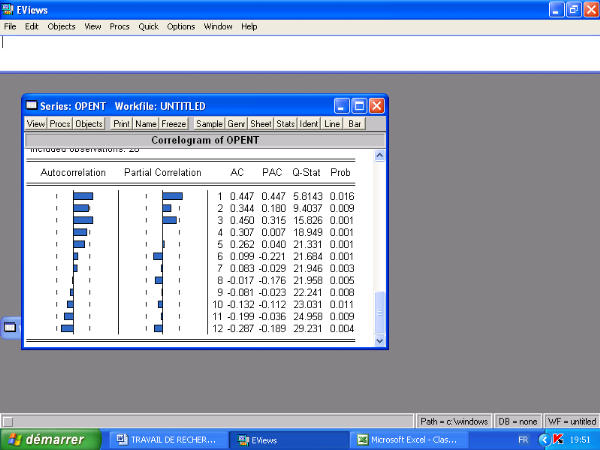Open the Quick menu
This screenshot has width=600, height=450.
pyautogui.click(x=148, y=26)
